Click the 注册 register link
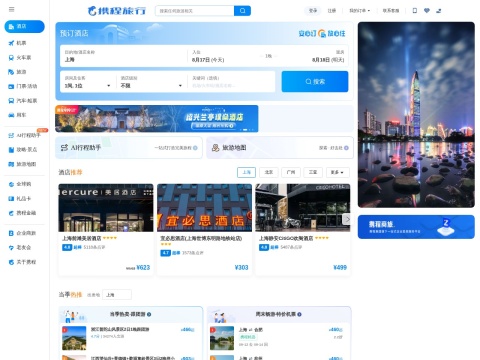This screenshot has width=480, height=360. pos(332,11)
